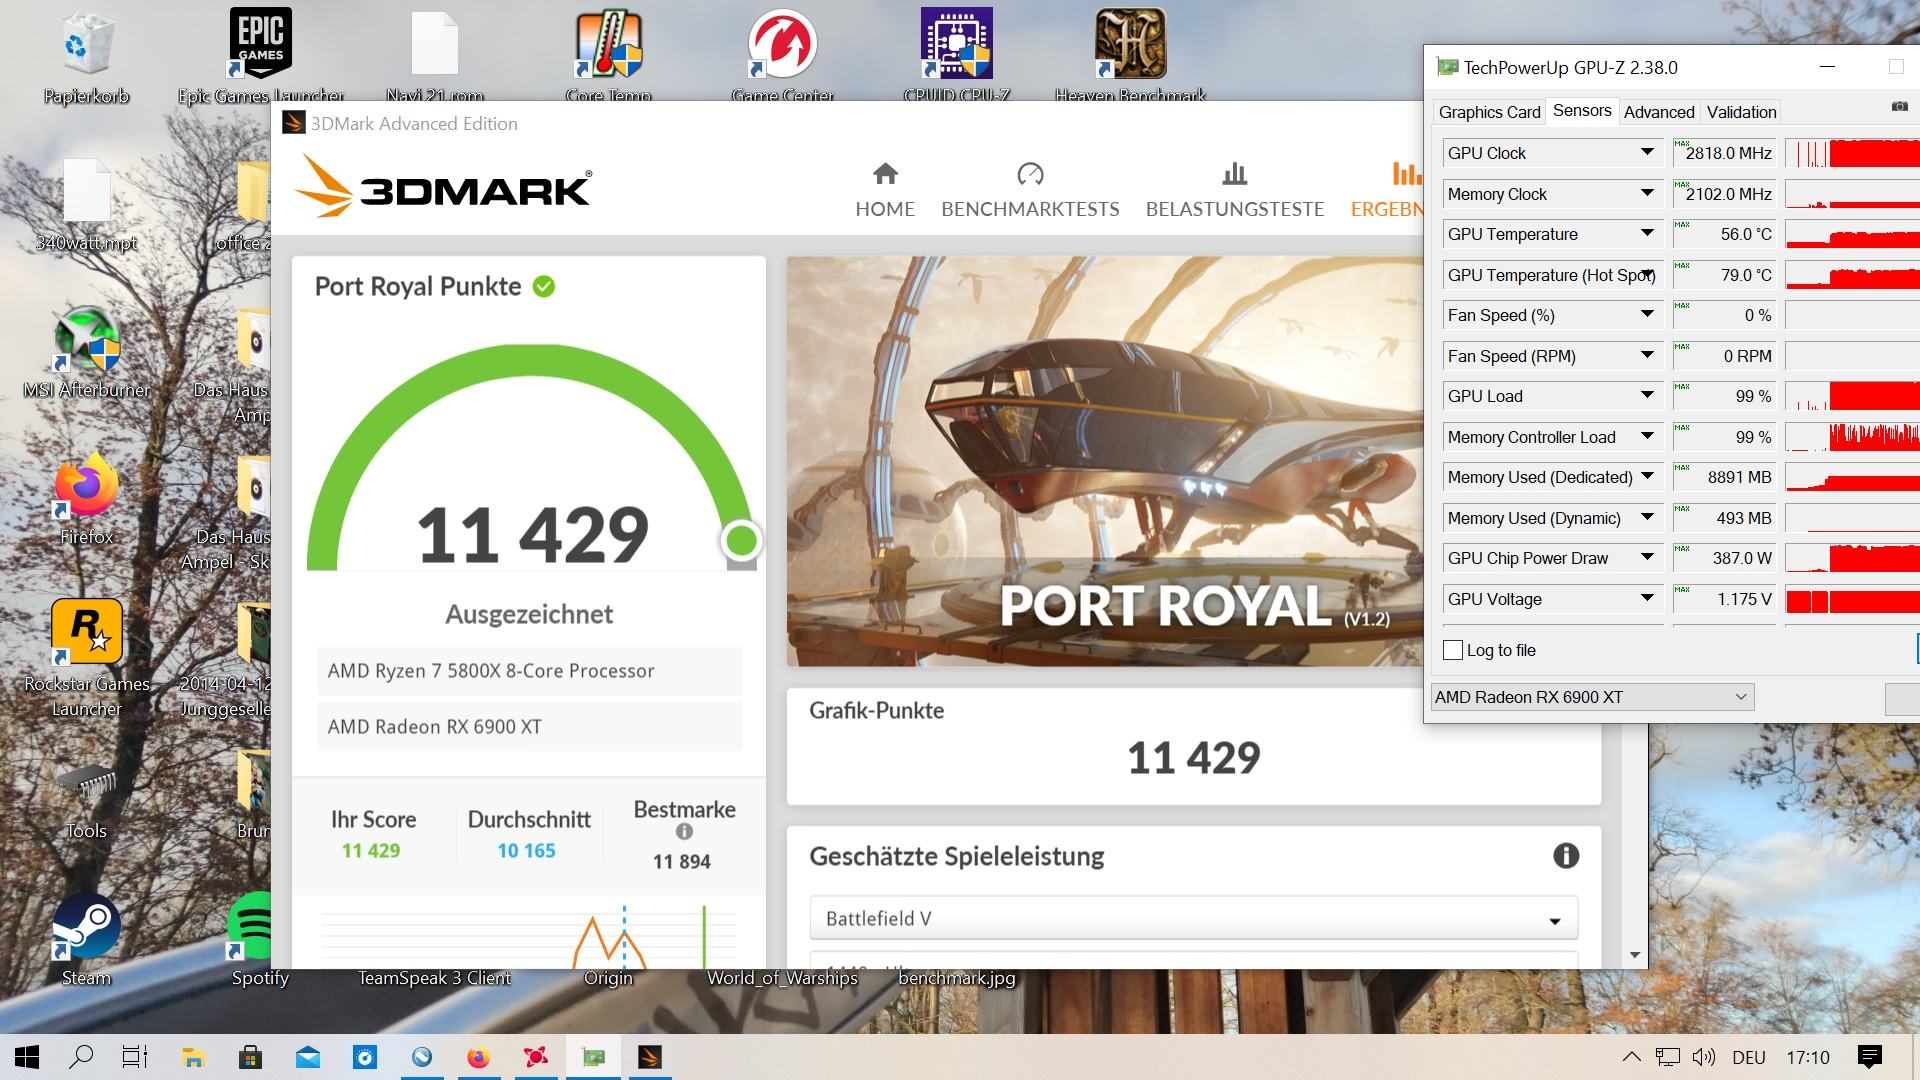Switch to Graphics Card tab

point(1489,112)
